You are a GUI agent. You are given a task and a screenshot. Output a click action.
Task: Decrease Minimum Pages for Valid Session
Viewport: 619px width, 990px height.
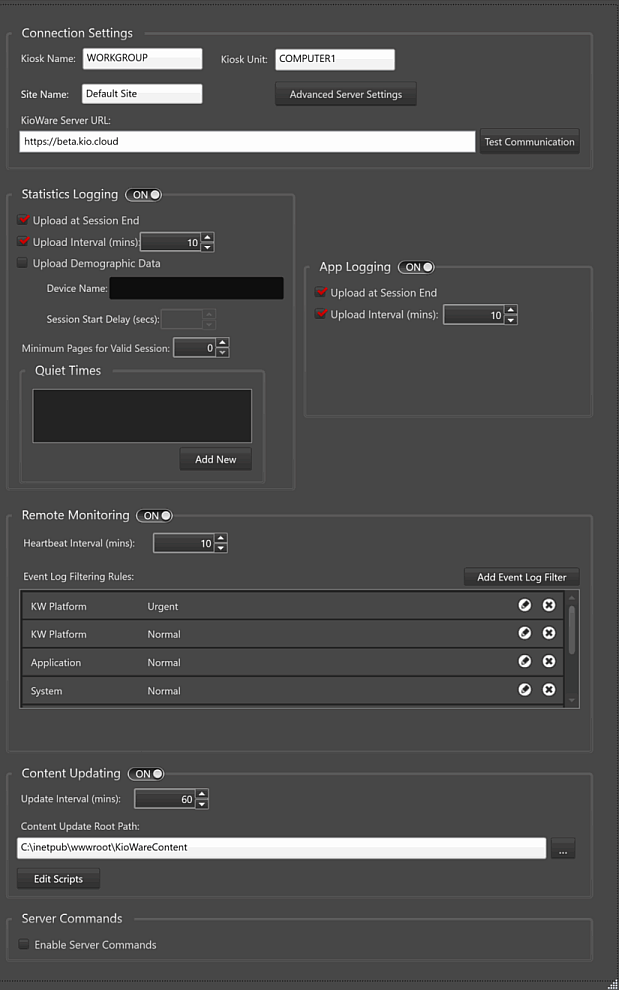(x=223, y=352)
